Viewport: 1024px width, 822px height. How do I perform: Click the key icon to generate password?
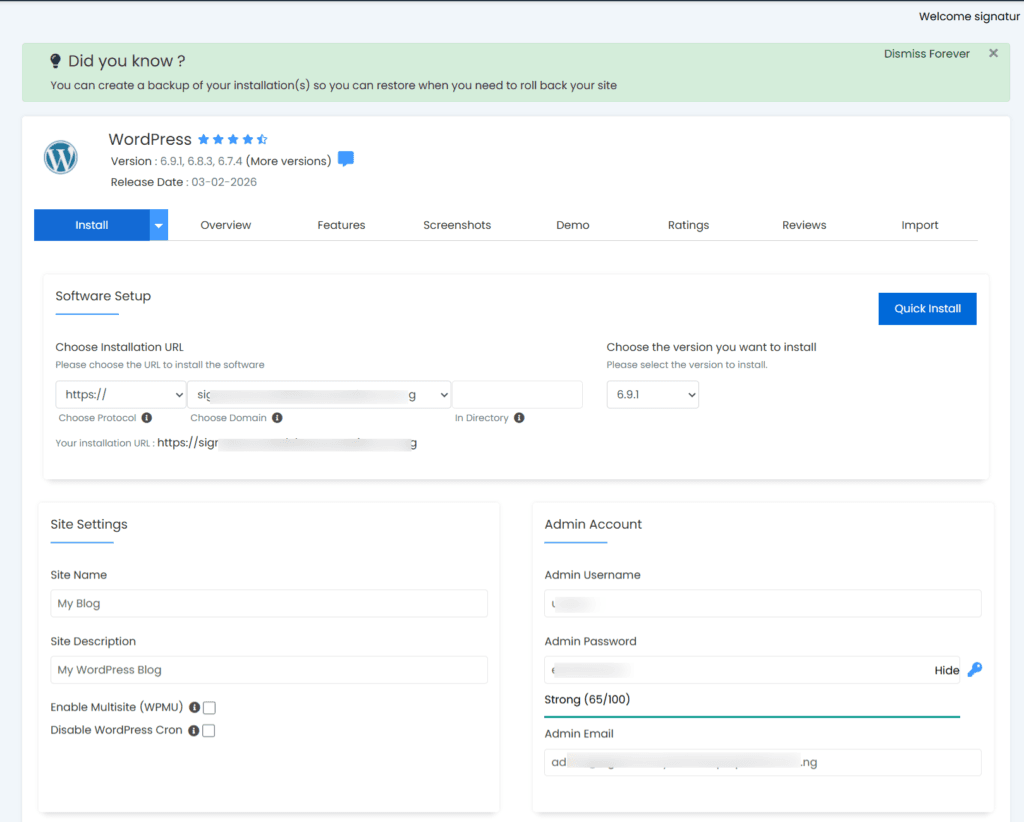tap(974, 670)
